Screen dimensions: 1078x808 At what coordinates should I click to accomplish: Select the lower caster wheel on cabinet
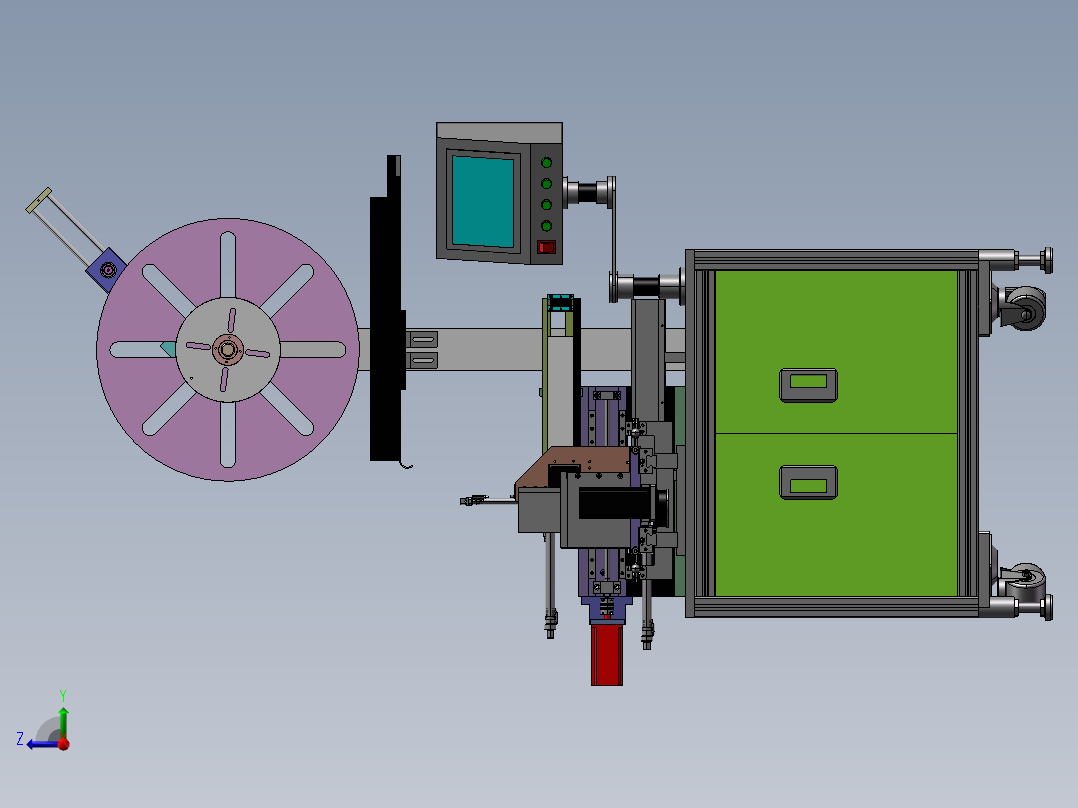coord(1024,582)
